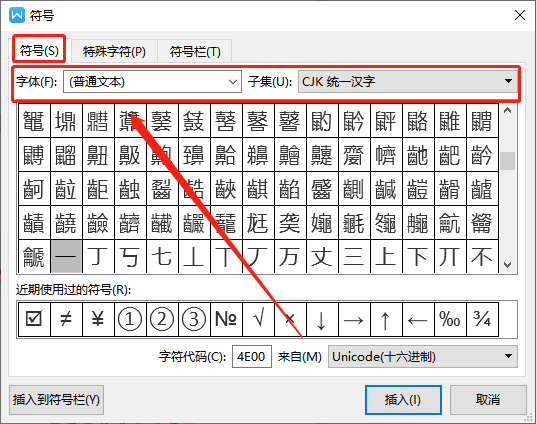
Task: Expand the 子集 CJK subset dropdown
Action: [x=408, y=82]
